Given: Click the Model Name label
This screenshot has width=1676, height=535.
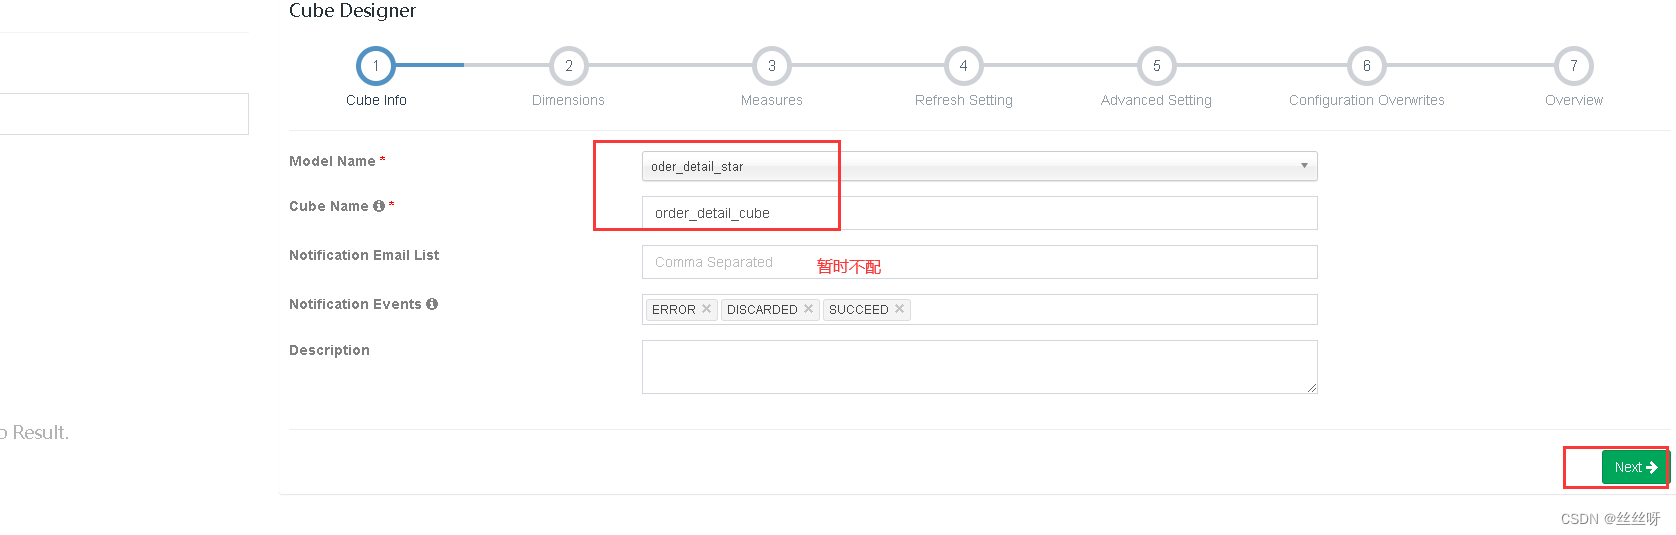Looking at the screenshot, I should [332, 161].
